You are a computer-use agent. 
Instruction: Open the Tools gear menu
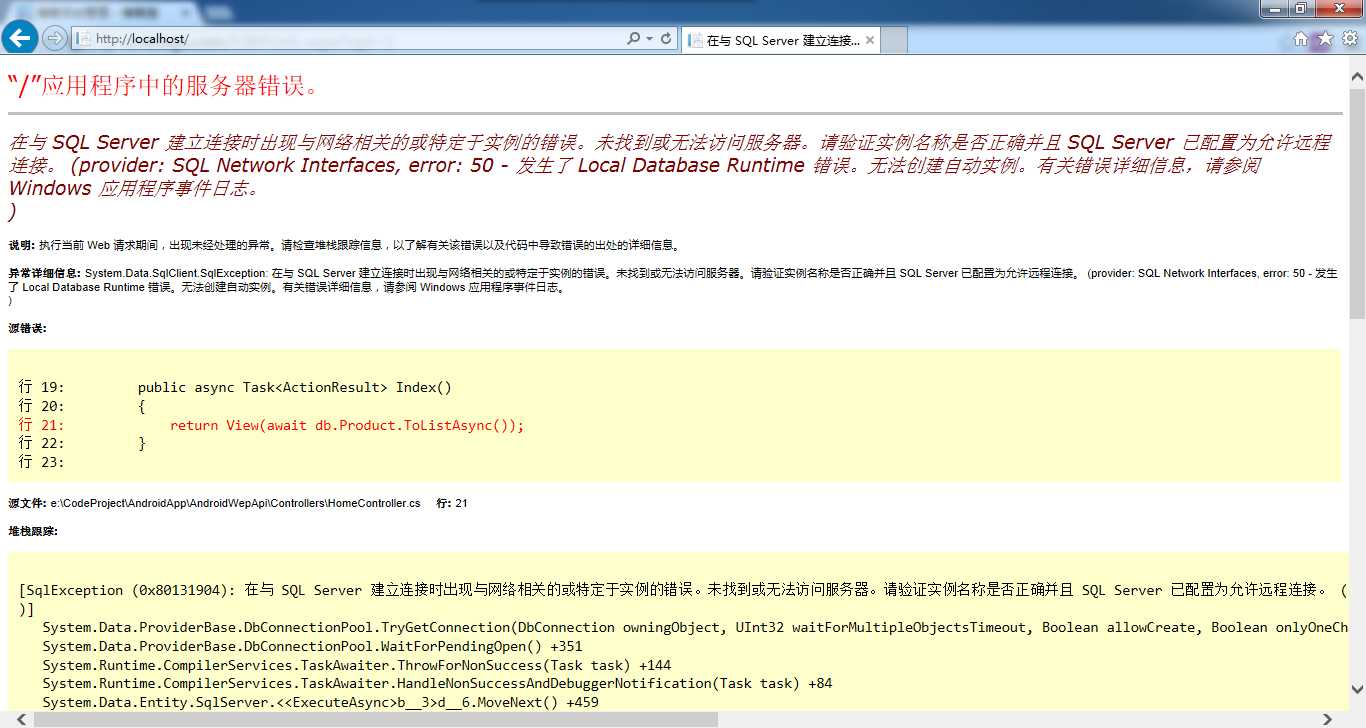click(x=1350, y=39)
